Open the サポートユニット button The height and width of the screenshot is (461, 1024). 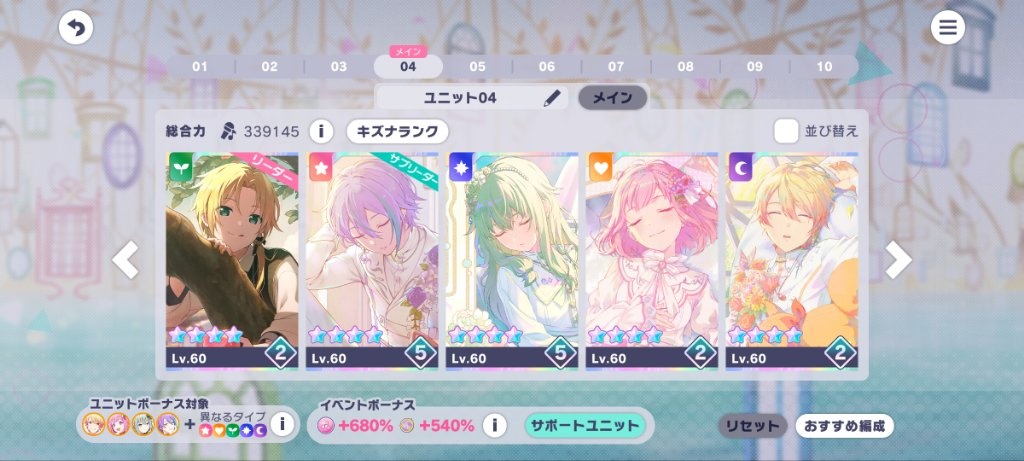584,426
